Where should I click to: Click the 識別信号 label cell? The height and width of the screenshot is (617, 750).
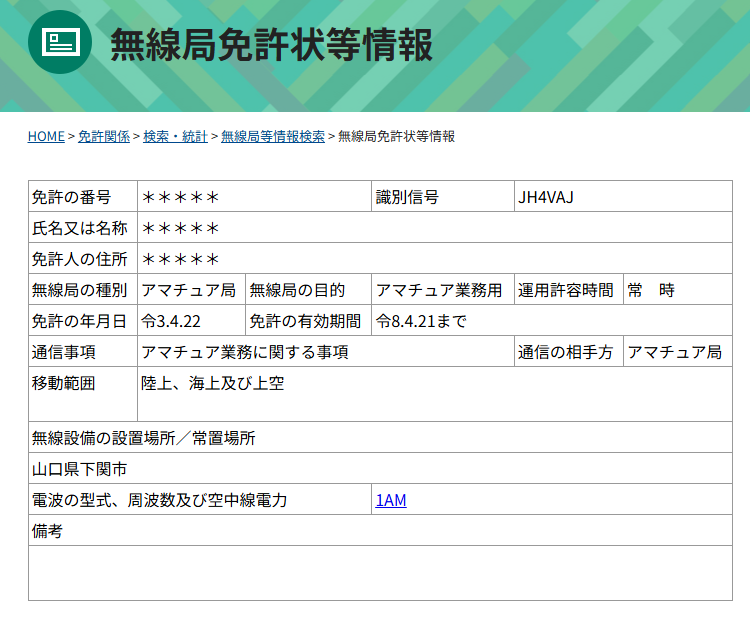[x=407, y=197]
